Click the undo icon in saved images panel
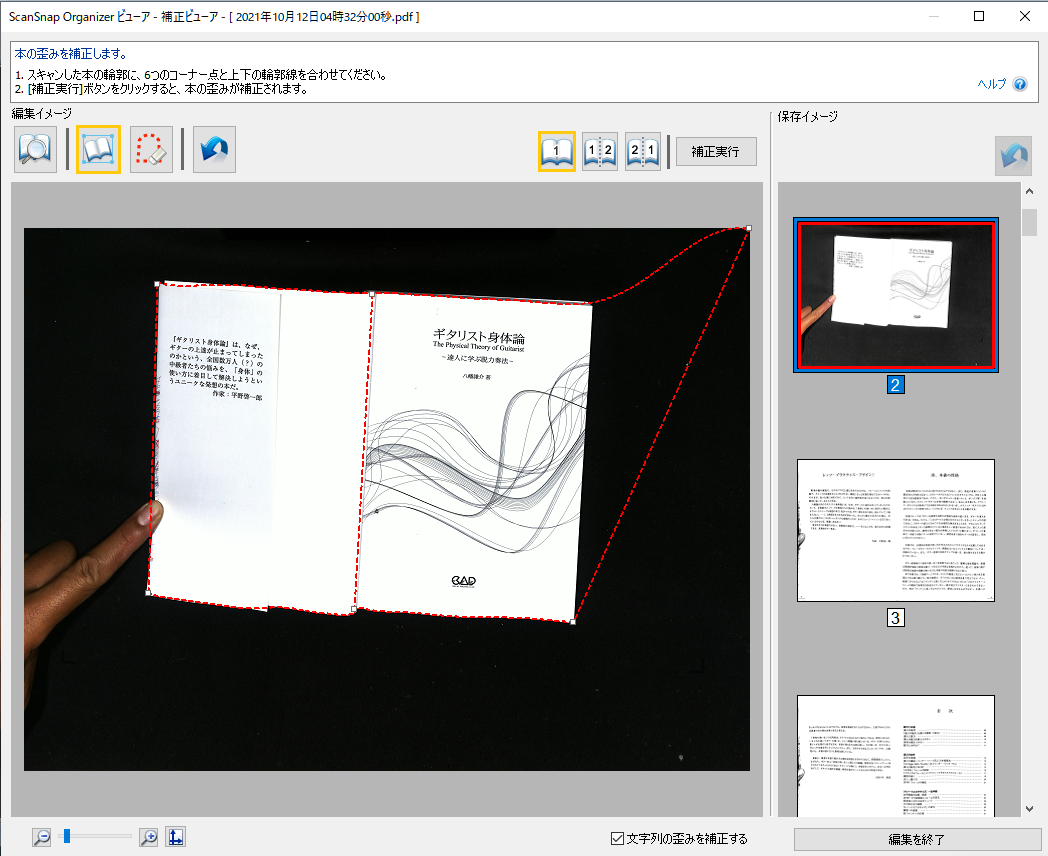Screen dimensions: 1048x856 tap(1013, 156)
